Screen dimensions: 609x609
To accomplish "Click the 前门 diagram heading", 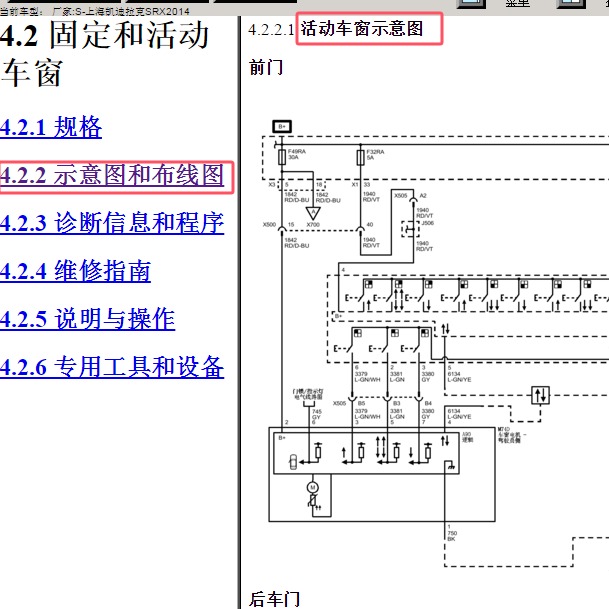I will pyautogui.click(x=266, y=67).
